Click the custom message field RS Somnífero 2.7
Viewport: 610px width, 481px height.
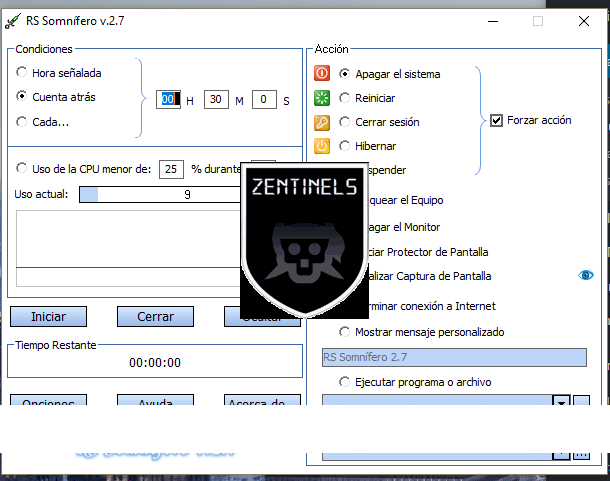click(x=454, y=357)
